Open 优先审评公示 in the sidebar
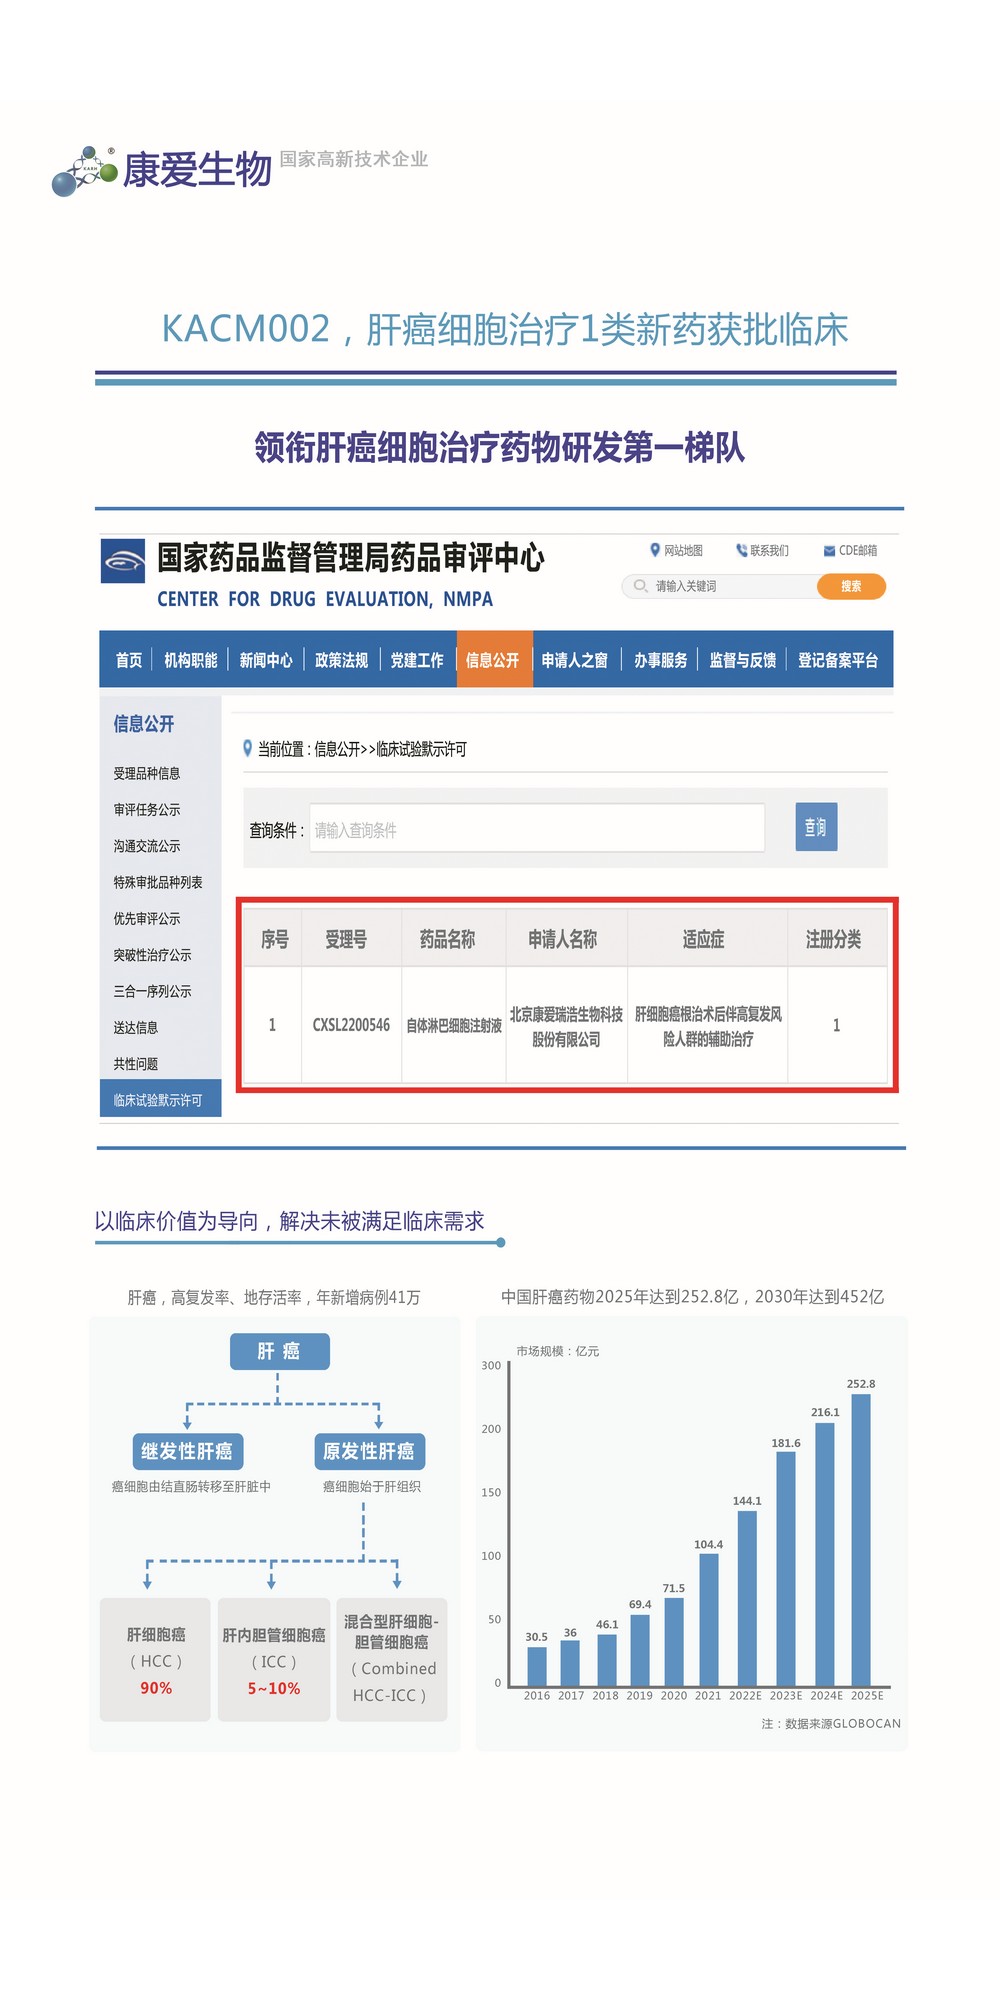1000x2000 pixels. tap(147, 918)
